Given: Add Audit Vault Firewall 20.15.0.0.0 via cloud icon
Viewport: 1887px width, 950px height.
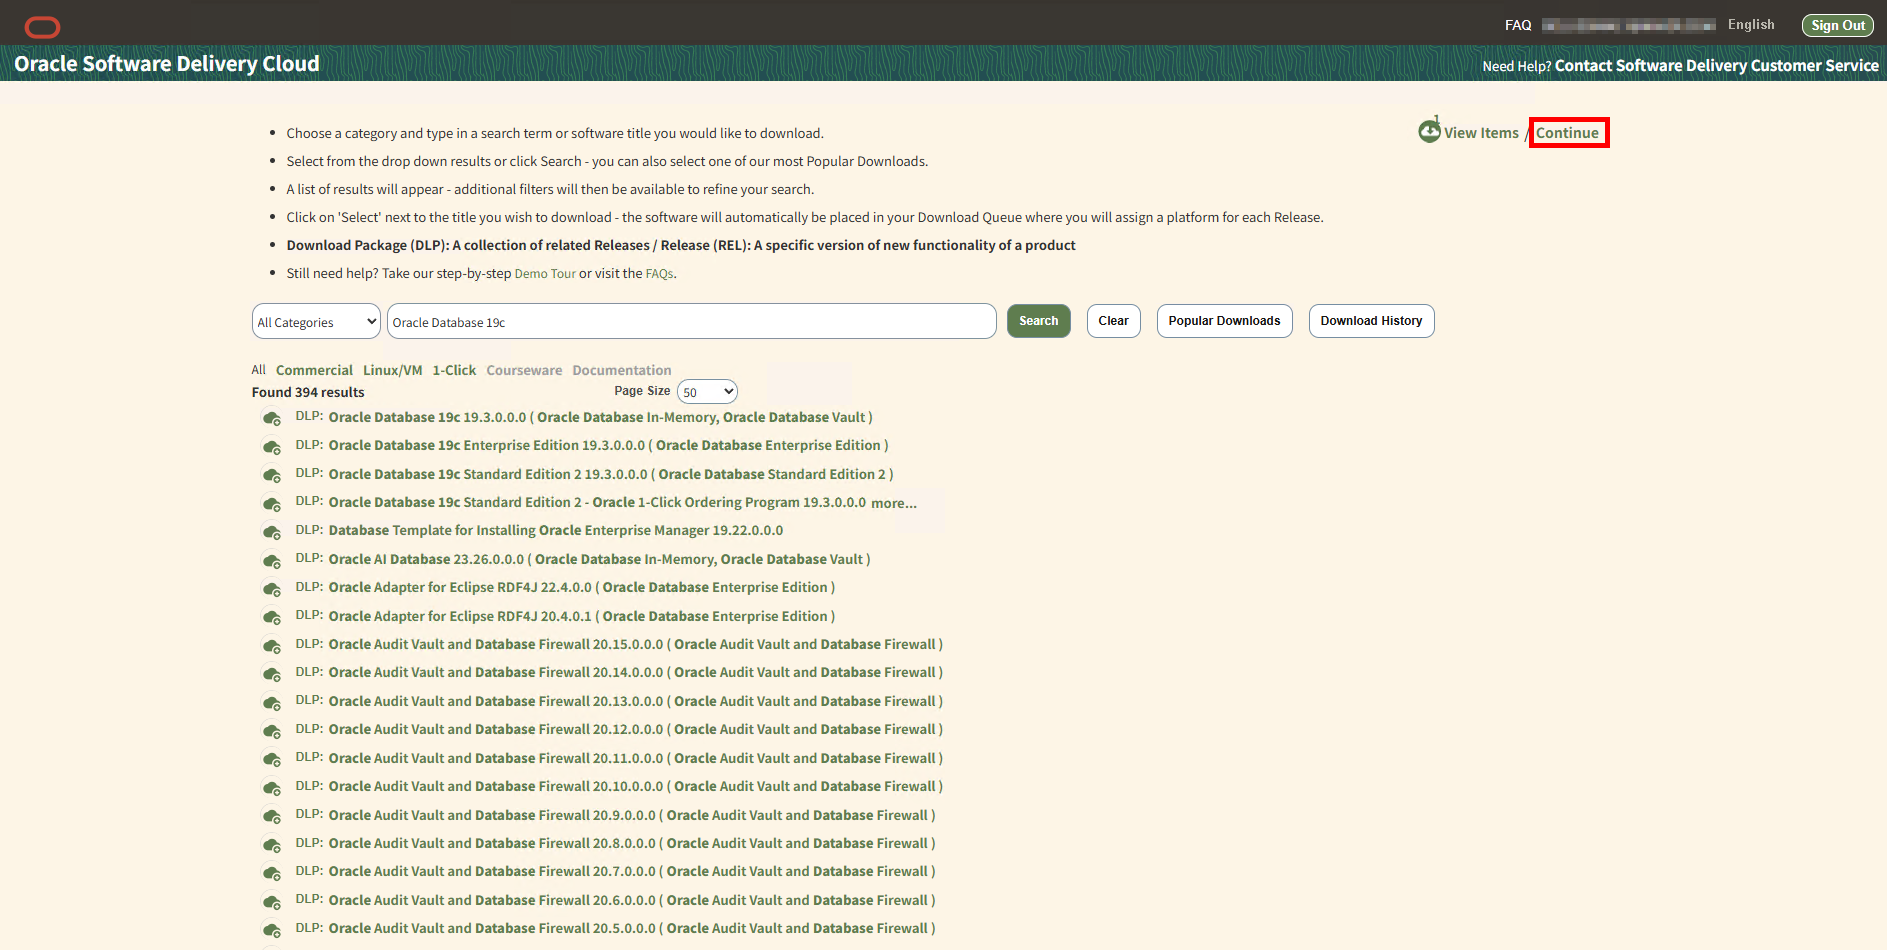Looking at the screenshot, I should (271, 645).
